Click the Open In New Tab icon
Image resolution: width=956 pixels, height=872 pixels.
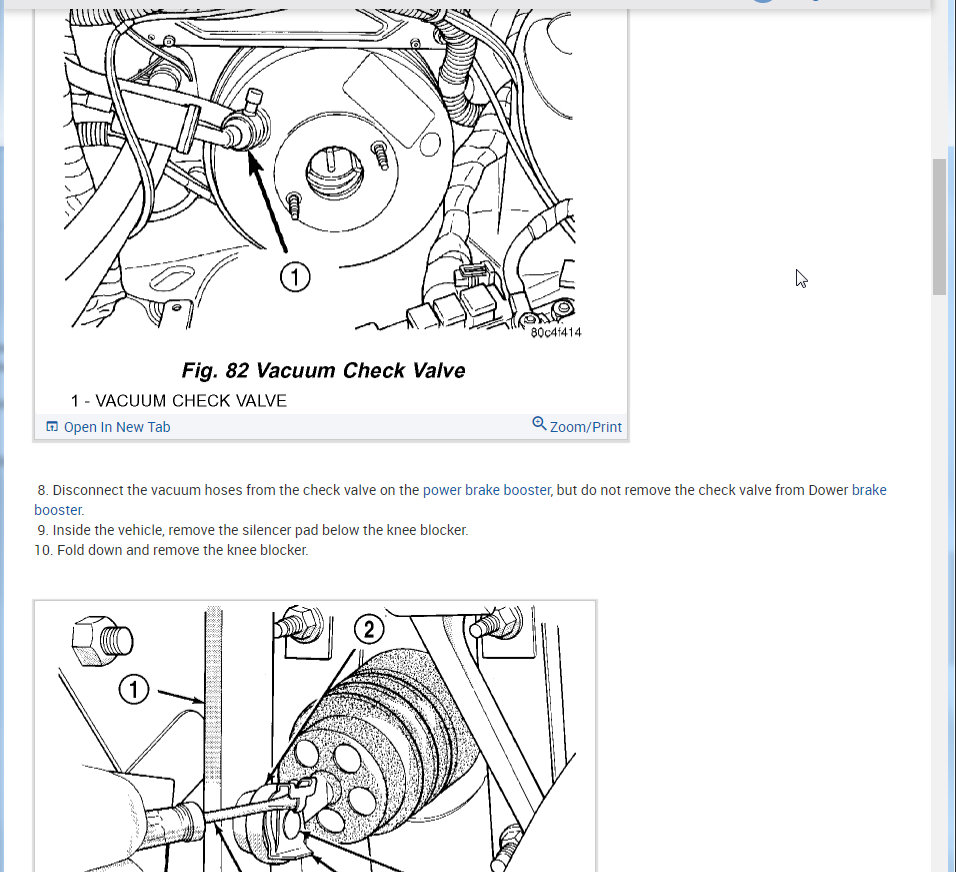(x=52, y=426)
